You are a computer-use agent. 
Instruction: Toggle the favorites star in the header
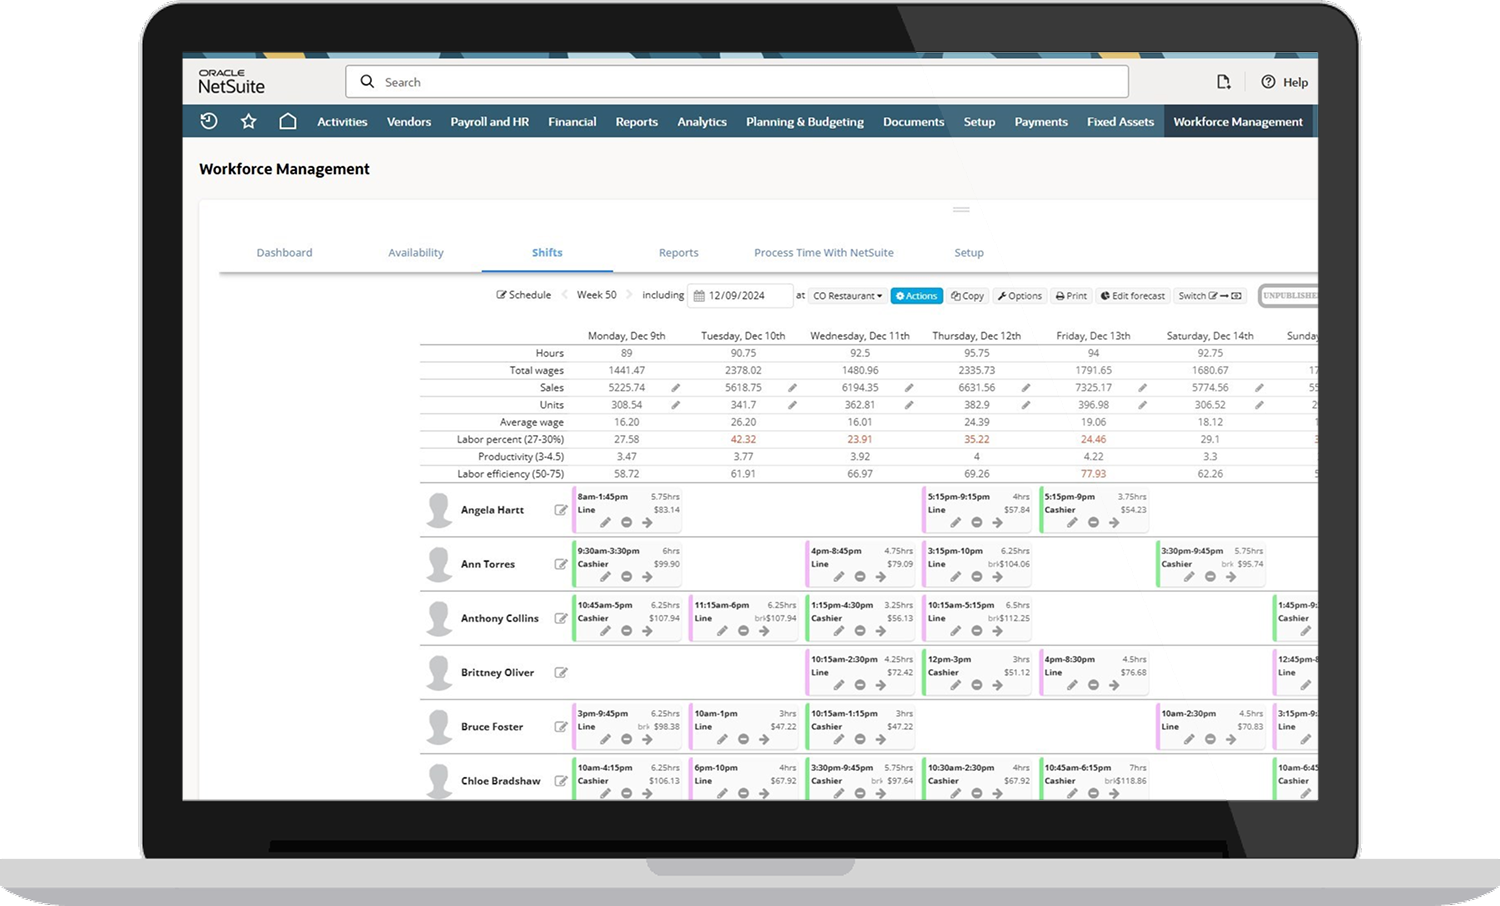[x=248, y=120]
